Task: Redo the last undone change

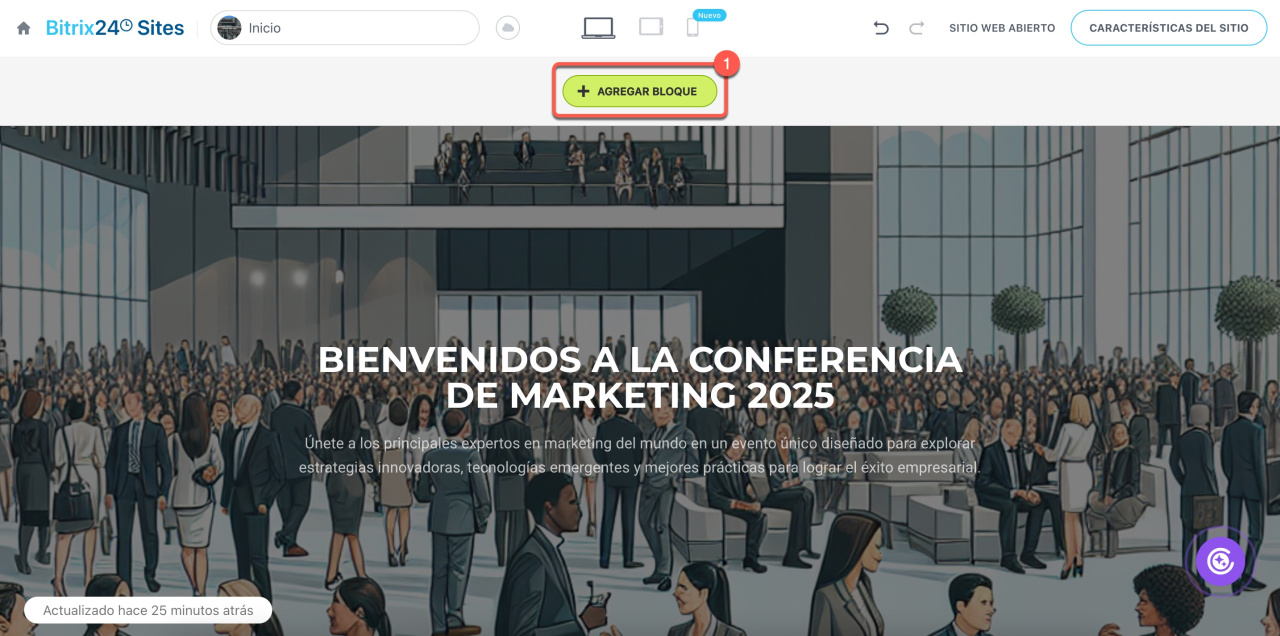Action: [916, 28]
